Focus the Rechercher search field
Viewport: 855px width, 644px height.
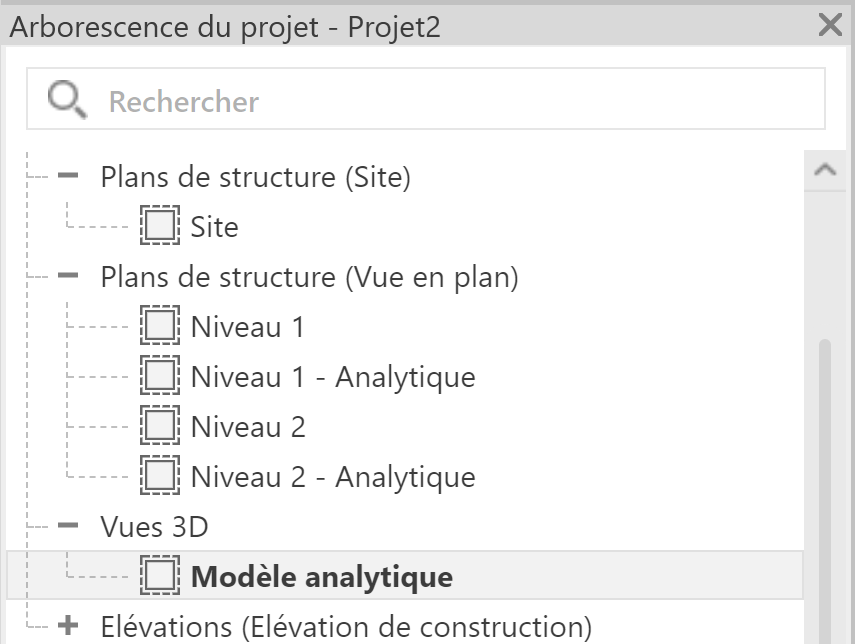tap(426, 99)
